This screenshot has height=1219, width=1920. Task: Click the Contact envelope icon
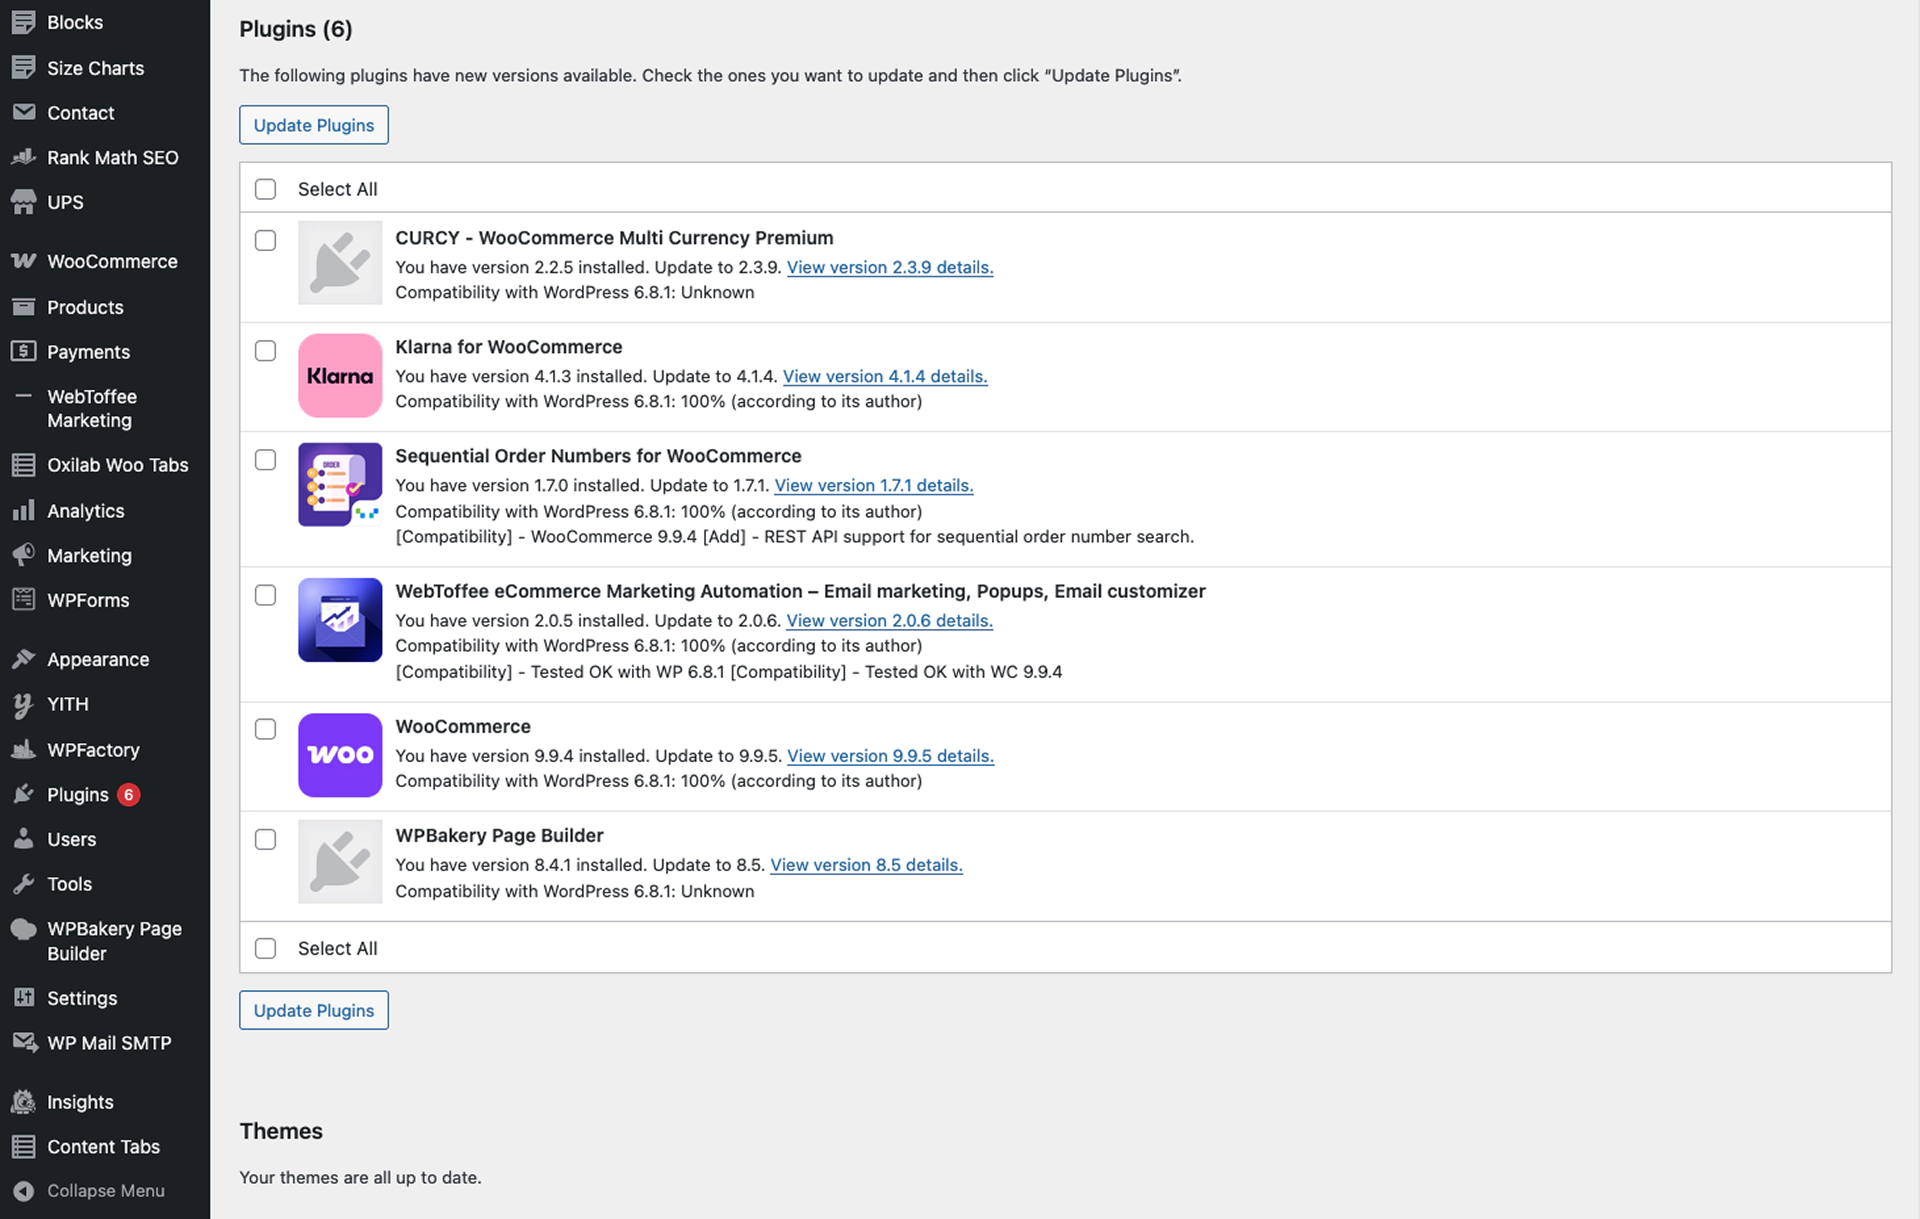(23, 112)
